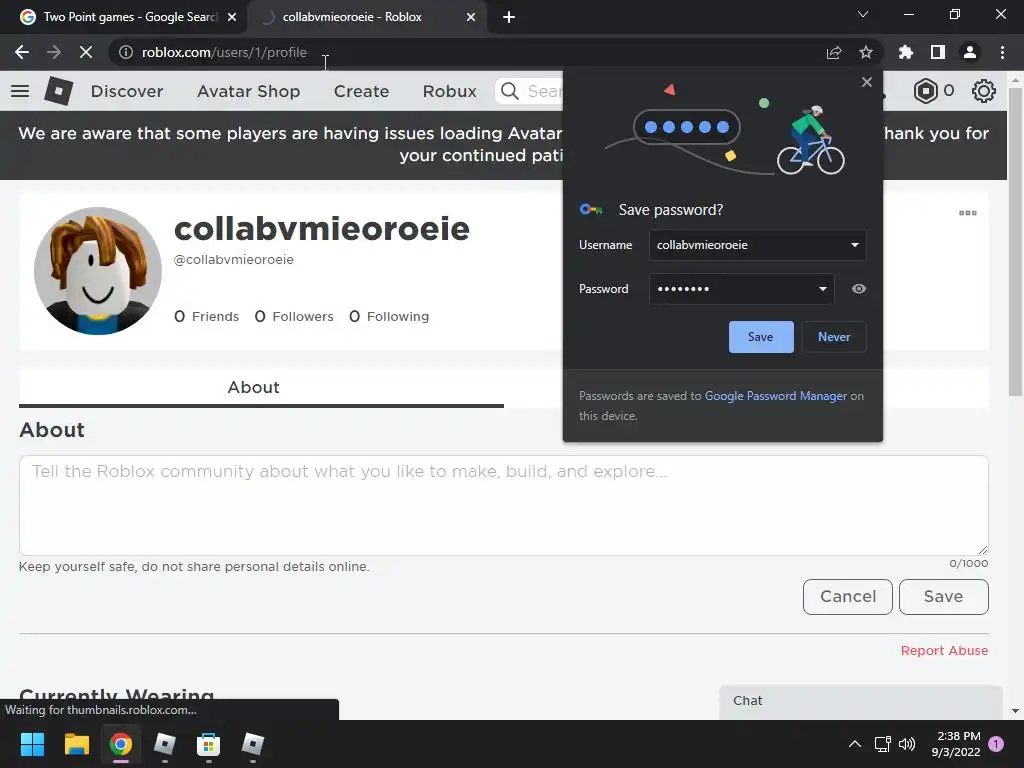Screen dimensions: 1024x768
Task: Close the Save password popup
Action: (x=867, y=82)
